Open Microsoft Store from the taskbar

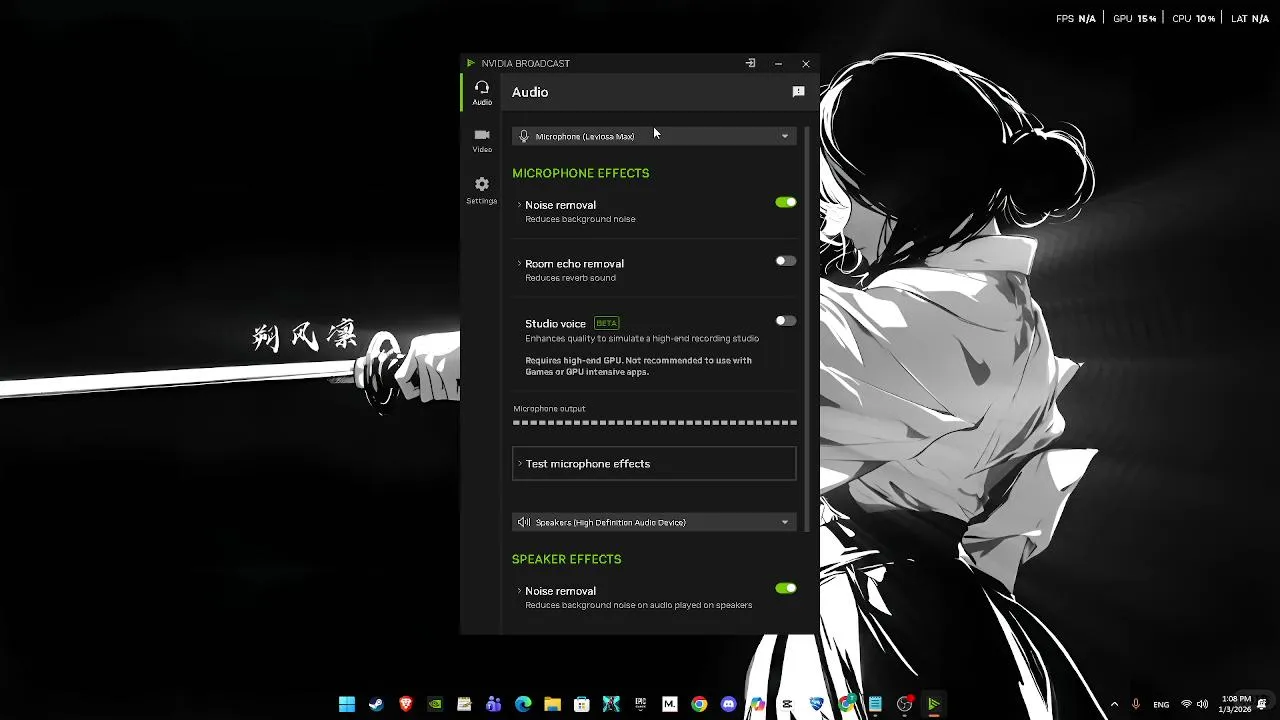[581, 704]
